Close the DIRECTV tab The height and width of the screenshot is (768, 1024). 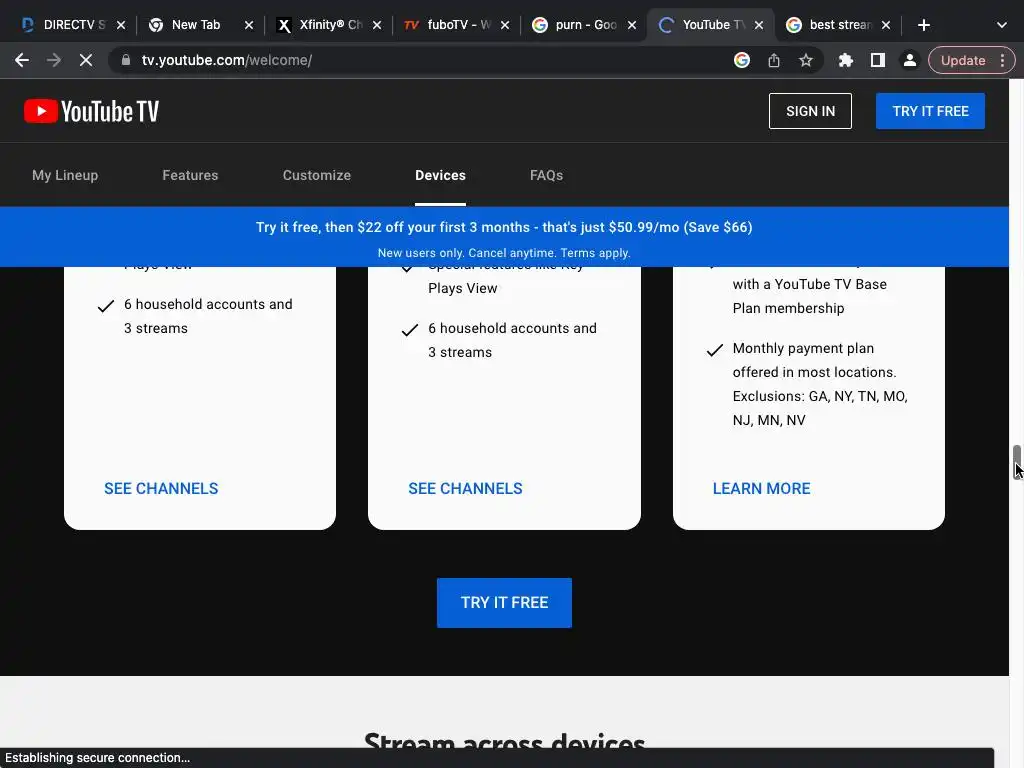pyautogui.click(x=121, y=25)
